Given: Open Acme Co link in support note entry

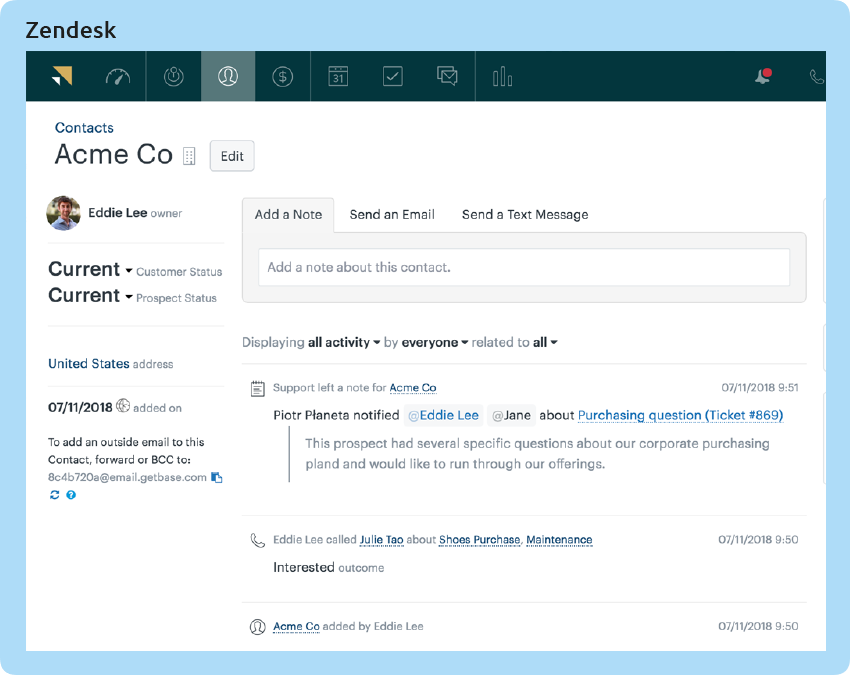Looking at the screenshot, I should pos(413,388).
